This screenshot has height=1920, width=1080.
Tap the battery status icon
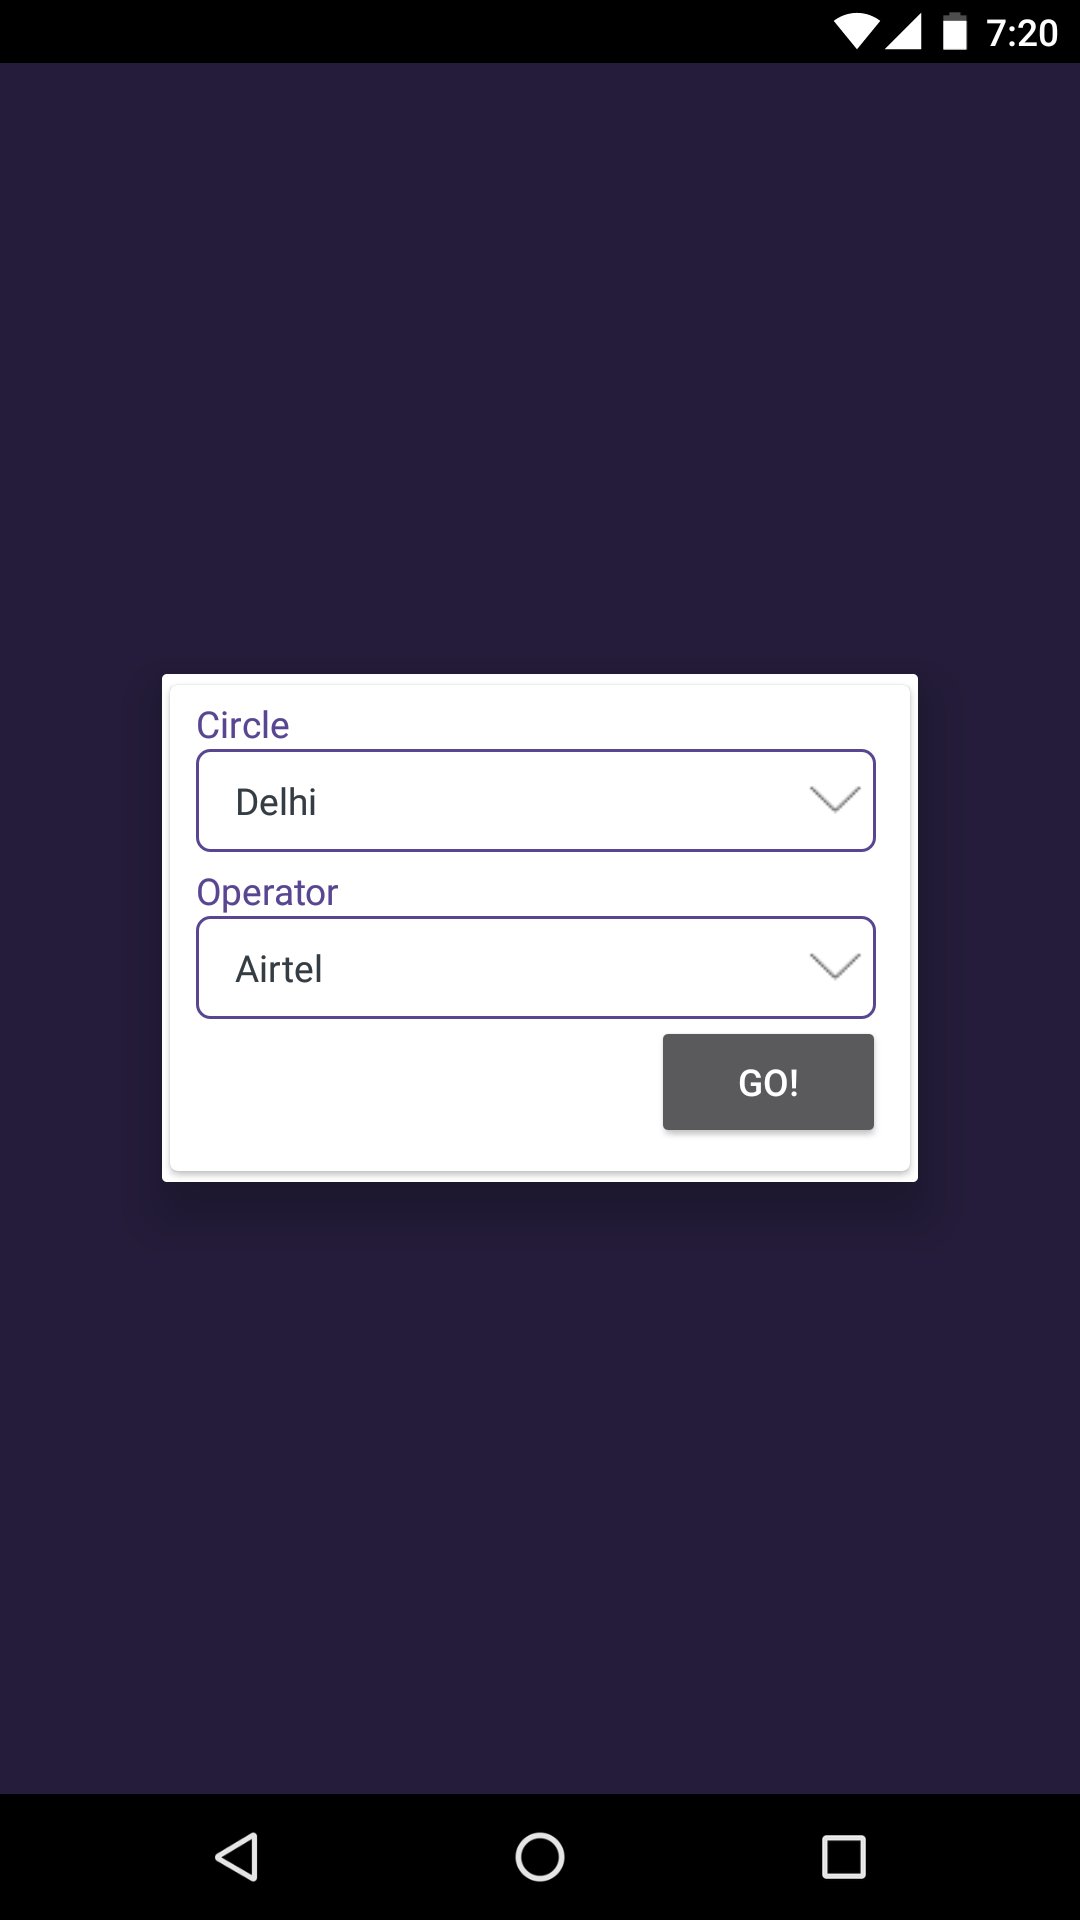click(956, 30)
